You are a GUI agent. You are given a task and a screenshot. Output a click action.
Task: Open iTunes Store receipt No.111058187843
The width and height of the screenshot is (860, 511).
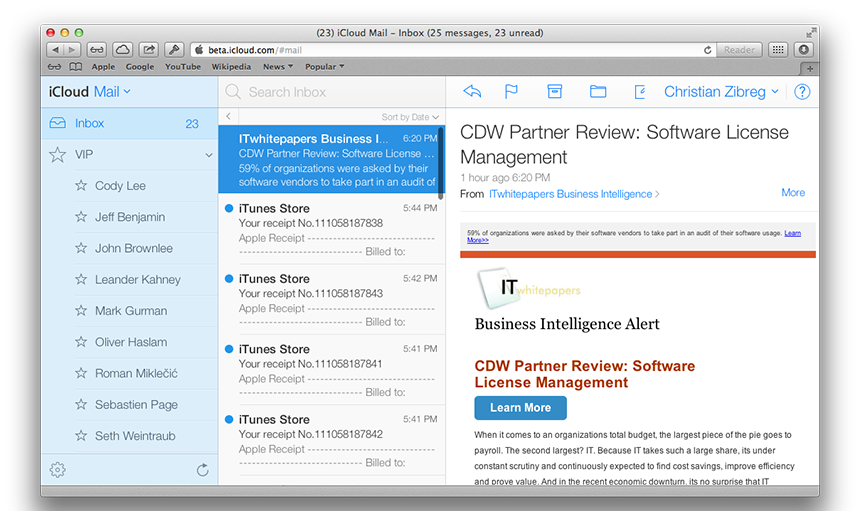point(332,300)
